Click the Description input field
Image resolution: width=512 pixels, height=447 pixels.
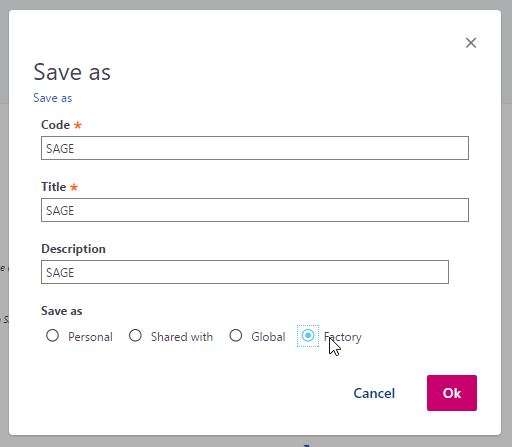pos(245,272)
